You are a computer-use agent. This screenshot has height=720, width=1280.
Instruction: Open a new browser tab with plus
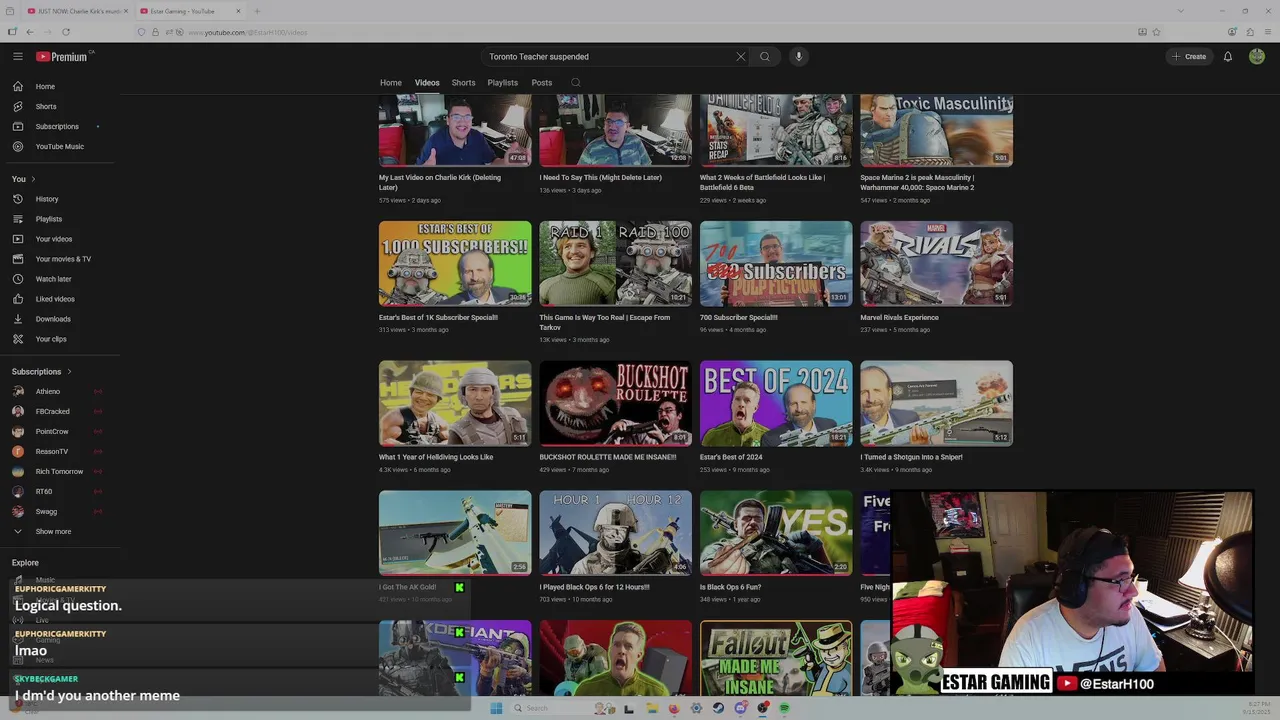(x=257, y=11)
